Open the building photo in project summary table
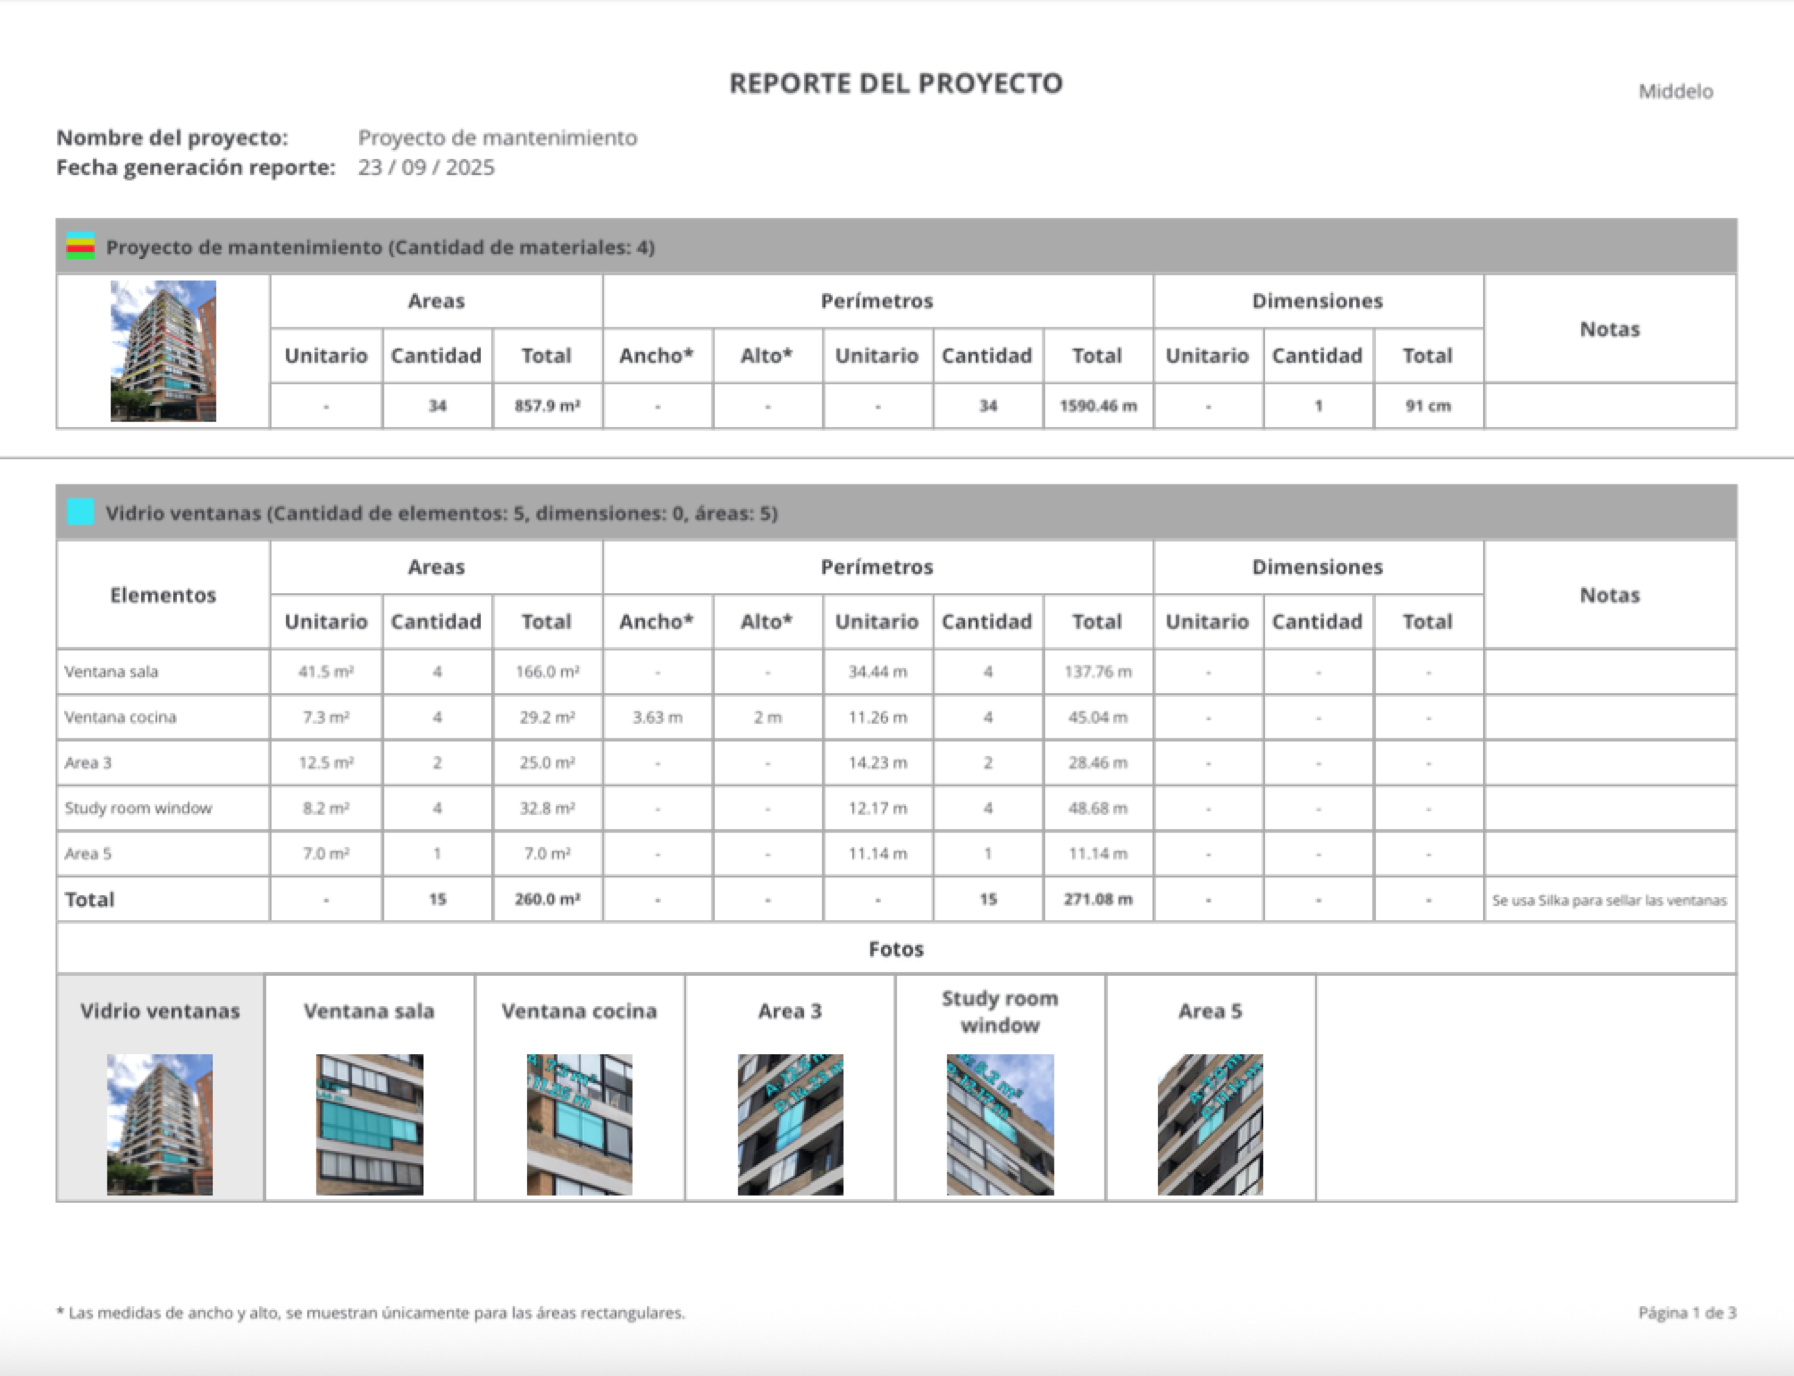 pyautogui.click(x=163, y=351)
